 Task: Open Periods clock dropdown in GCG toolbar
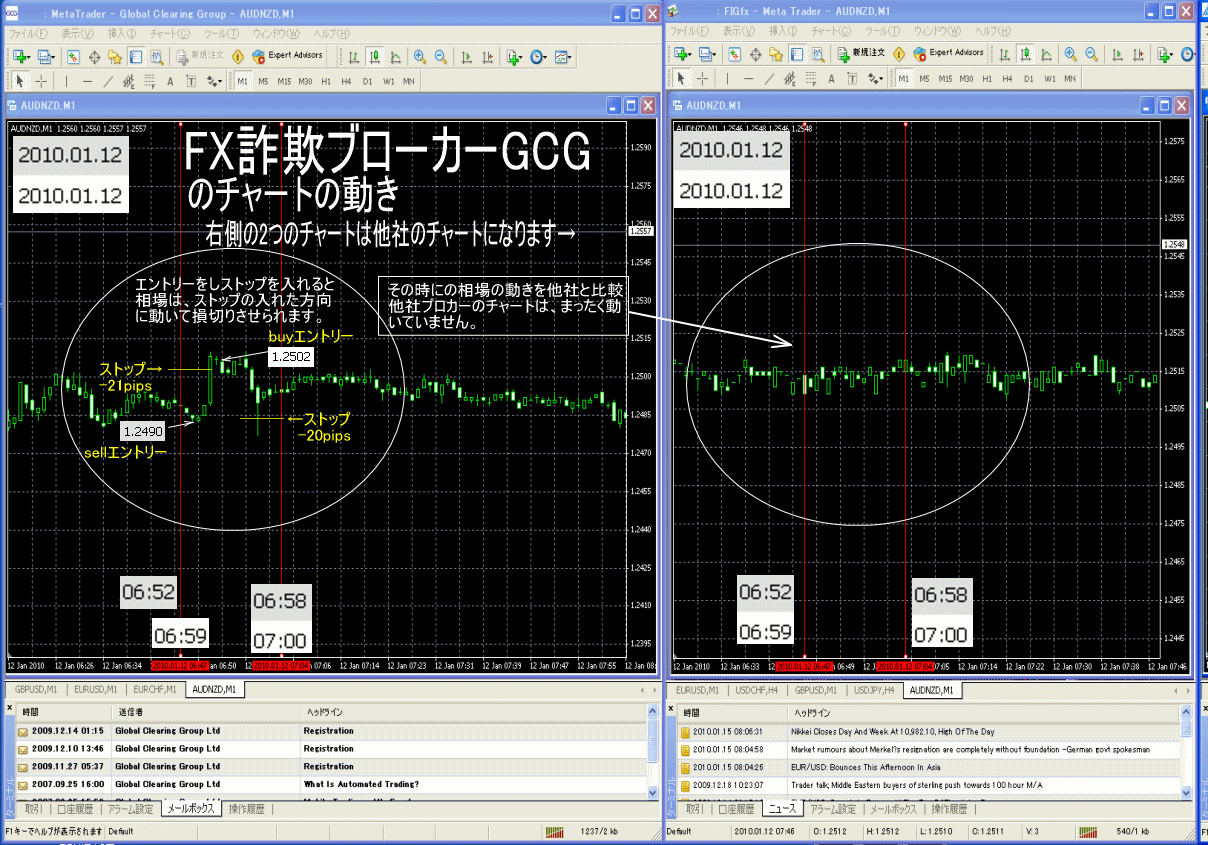coord(539,57)
